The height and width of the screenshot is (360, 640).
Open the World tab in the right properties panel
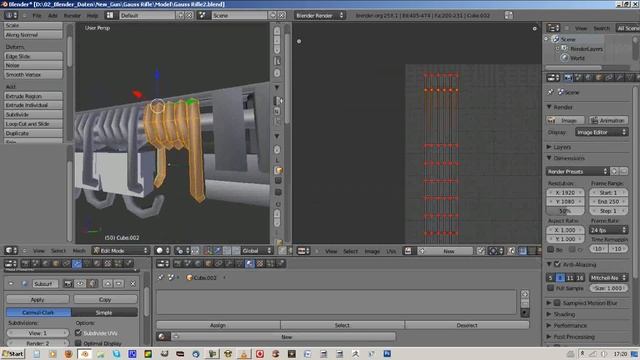coord(589,78)
